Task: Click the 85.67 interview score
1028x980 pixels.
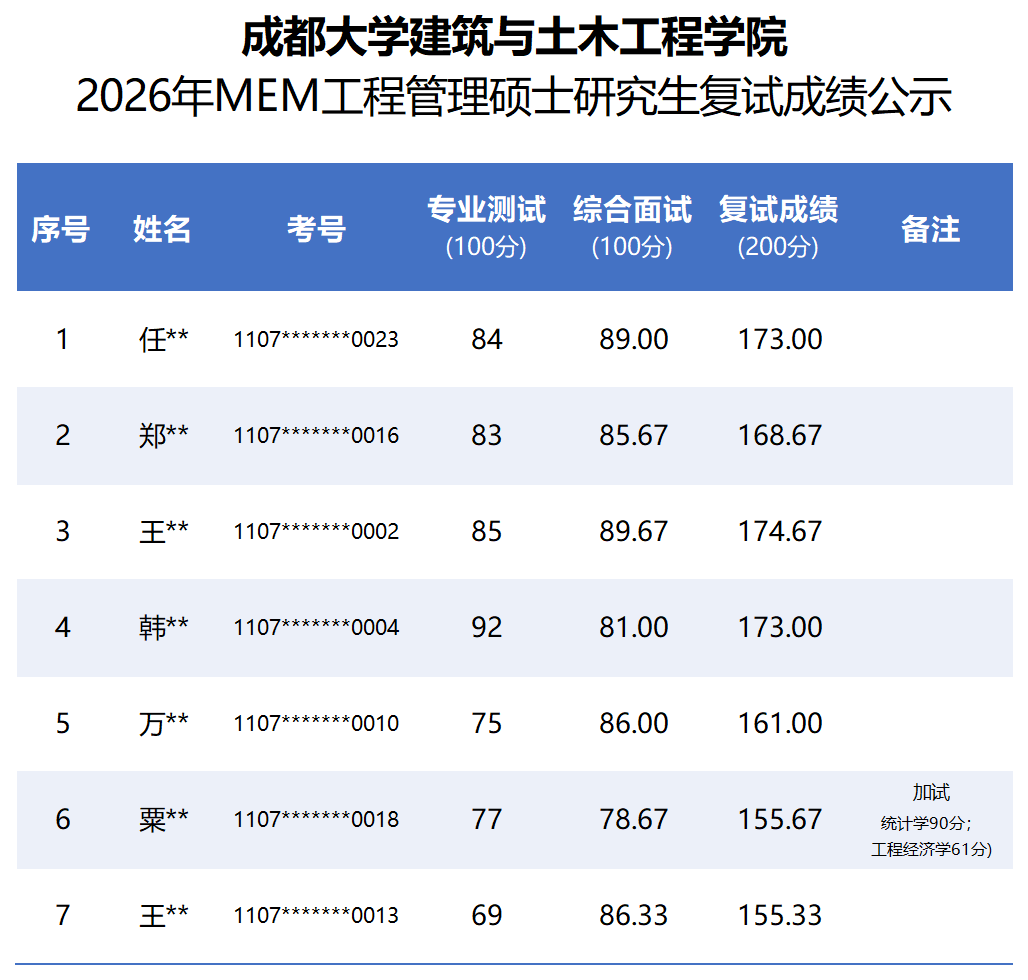Action: 633,435
